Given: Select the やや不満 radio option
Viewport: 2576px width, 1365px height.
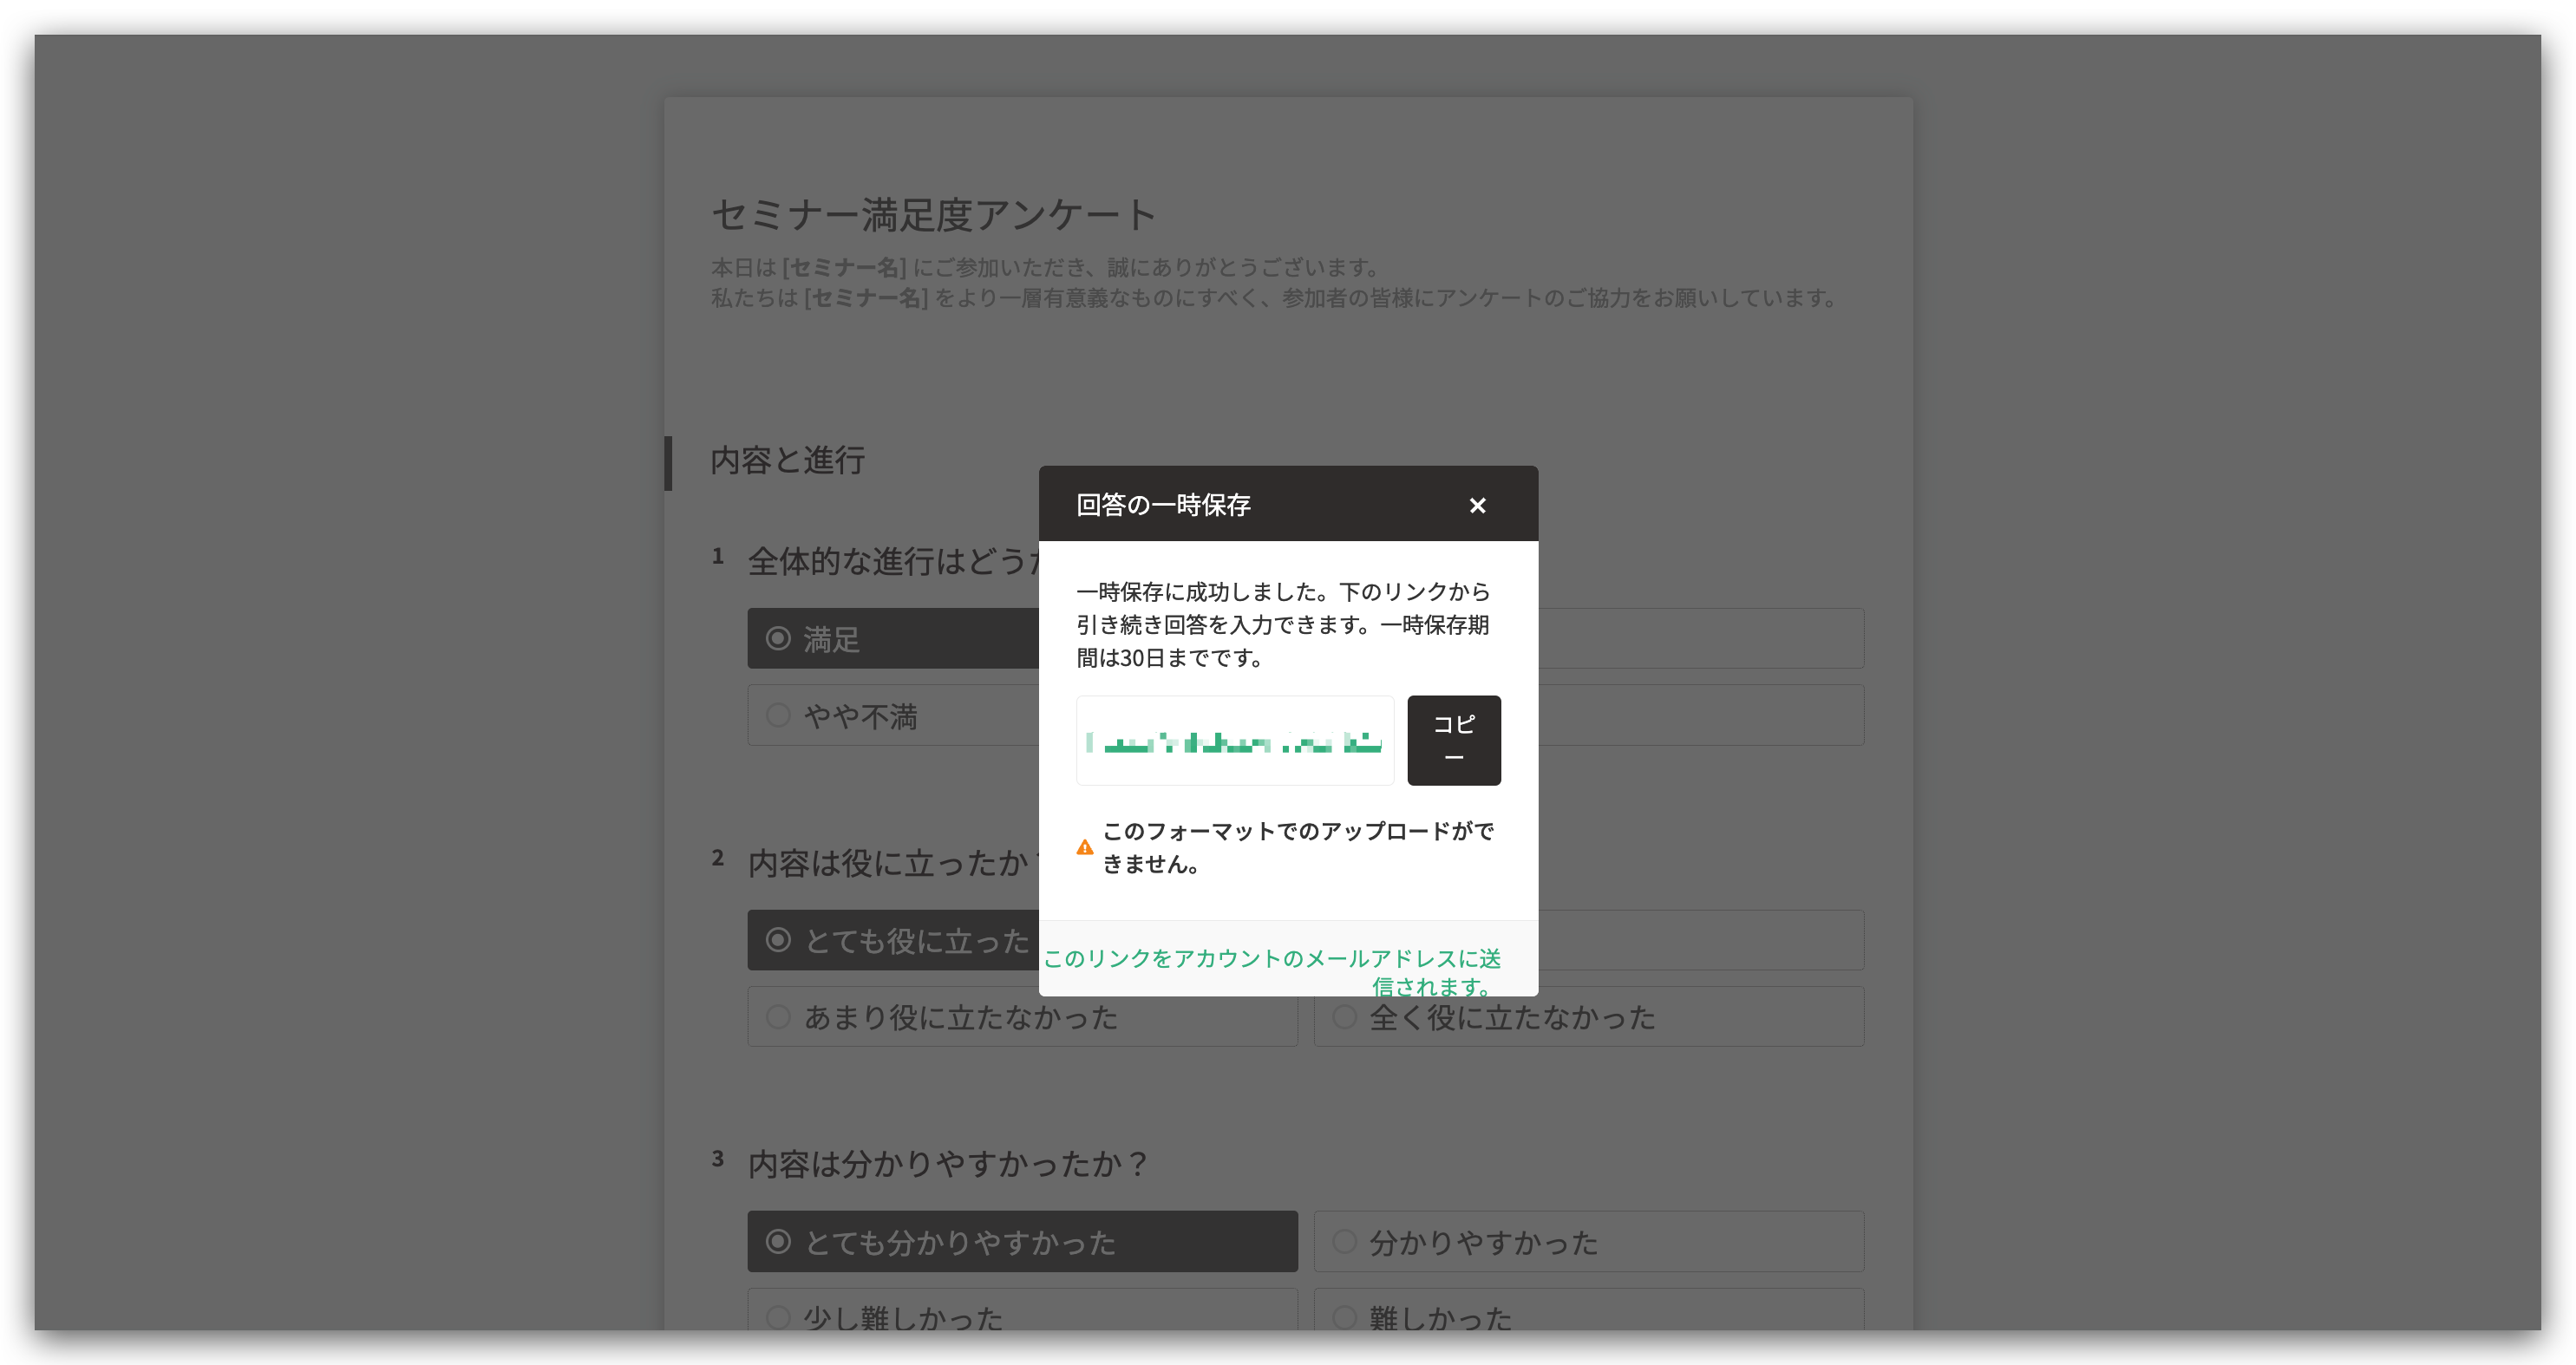Looking at the screenshot, I should click(893, 715).
